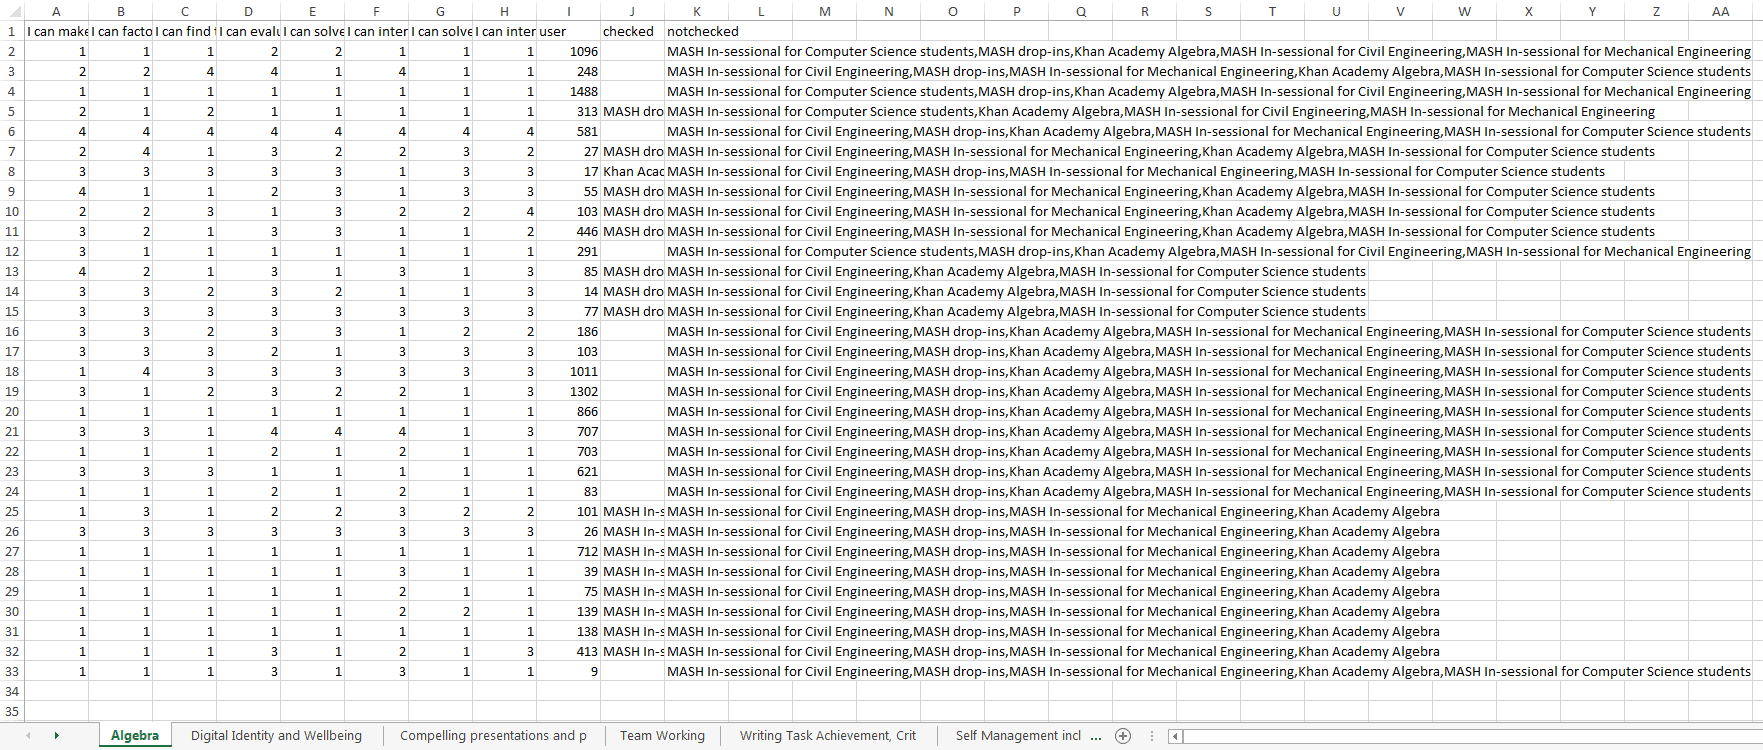Click the 'user' header cell
Screen dimensions: 1763x750
point(568,31)
